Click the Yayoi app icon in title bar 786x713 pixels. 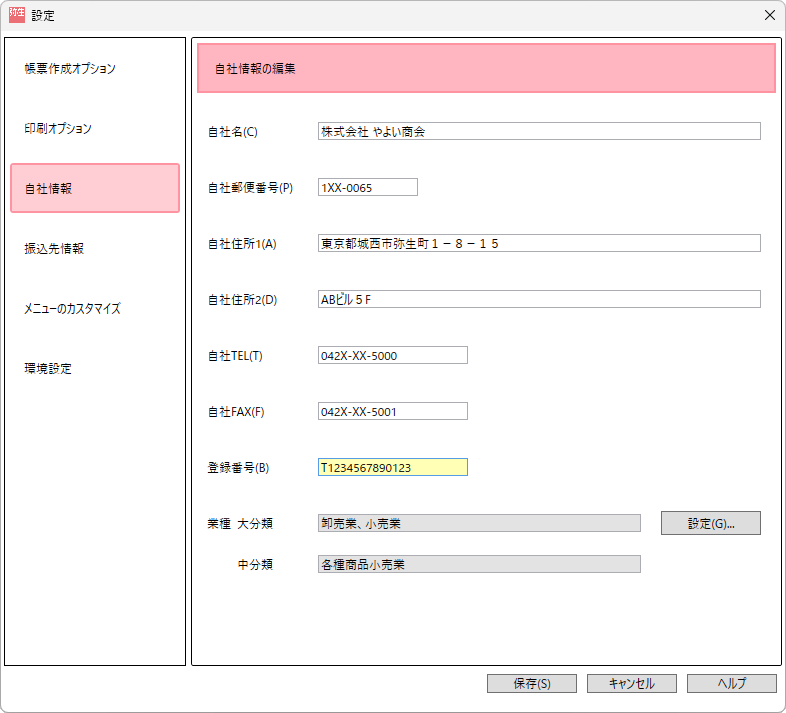click(16, 15)
